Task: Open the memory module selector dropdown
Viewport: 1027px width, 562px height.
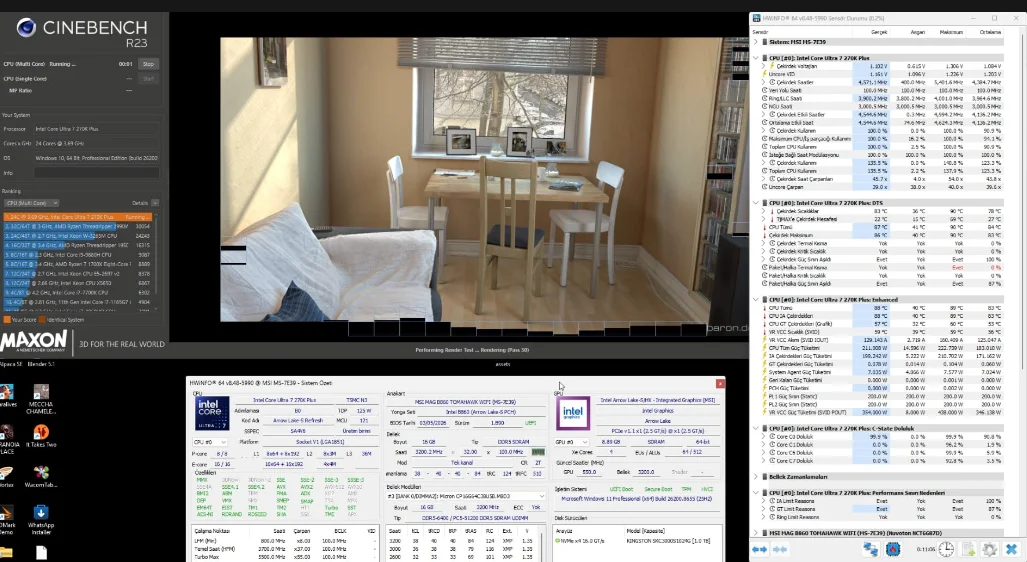Action: coord(466,496)
